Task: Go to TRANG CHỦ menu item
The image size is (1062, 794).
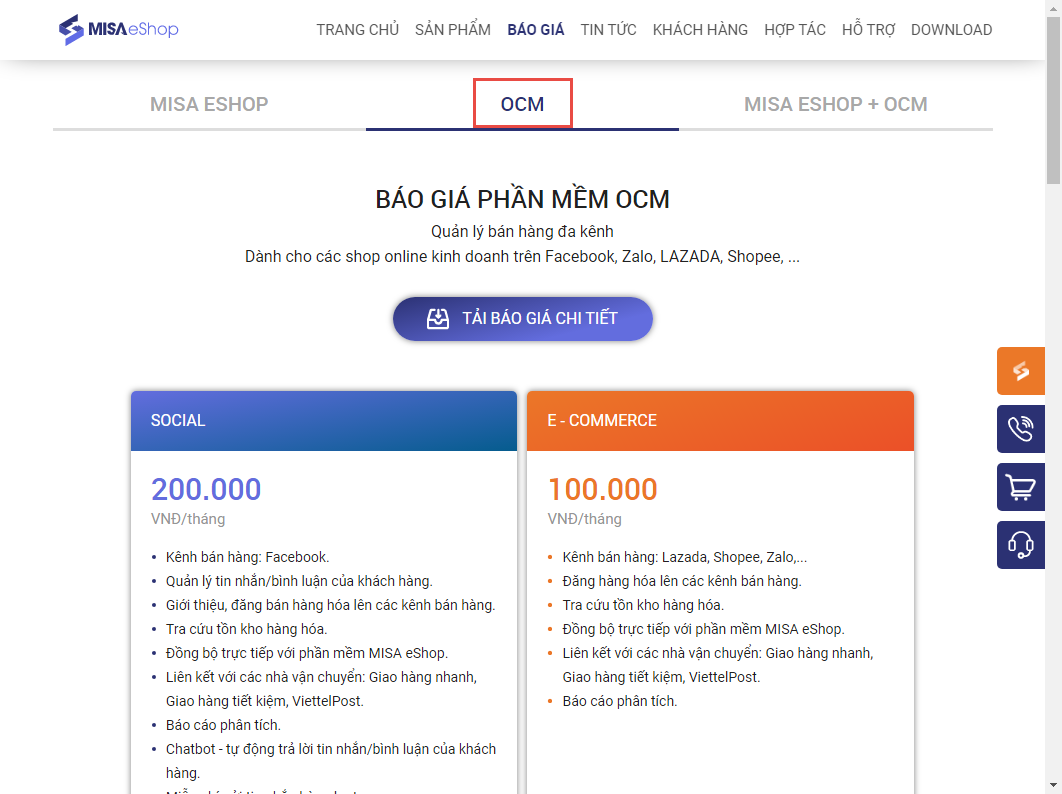Action: 358,30
